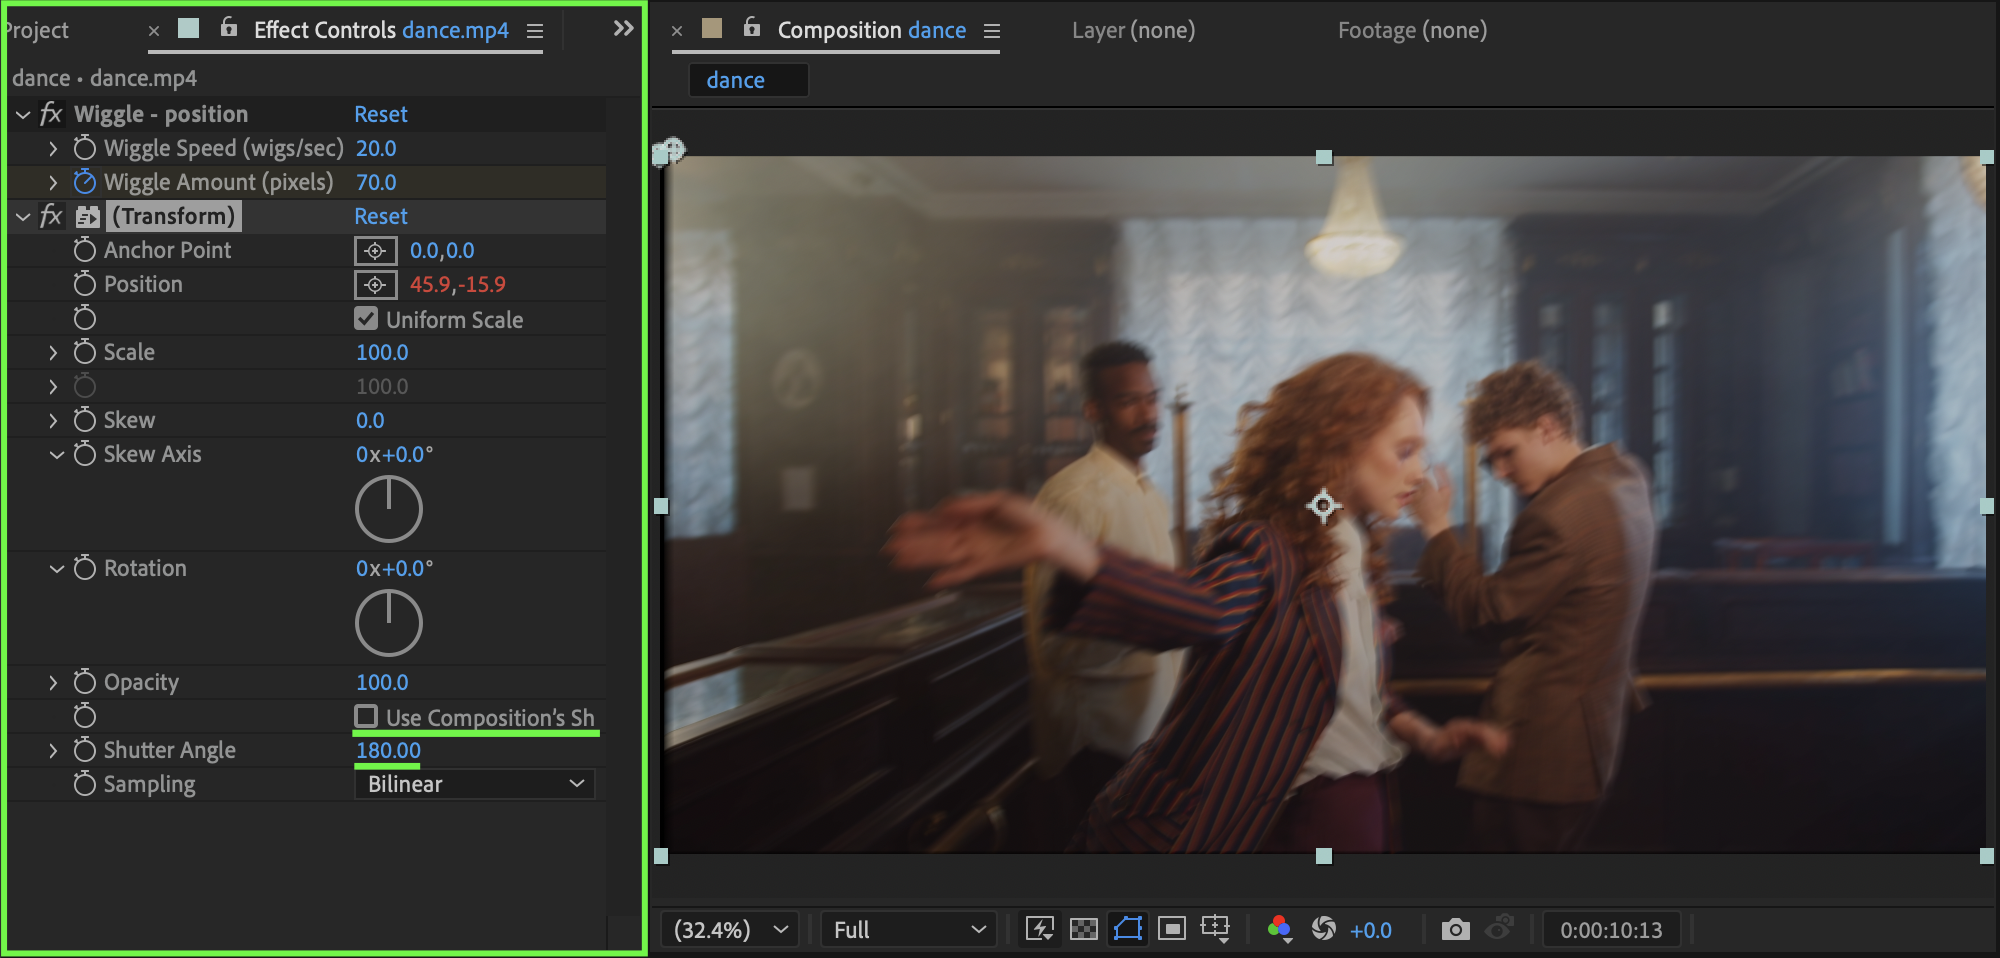
Task: Switch to the Footage (none) tab
Action: [1412, 30]
